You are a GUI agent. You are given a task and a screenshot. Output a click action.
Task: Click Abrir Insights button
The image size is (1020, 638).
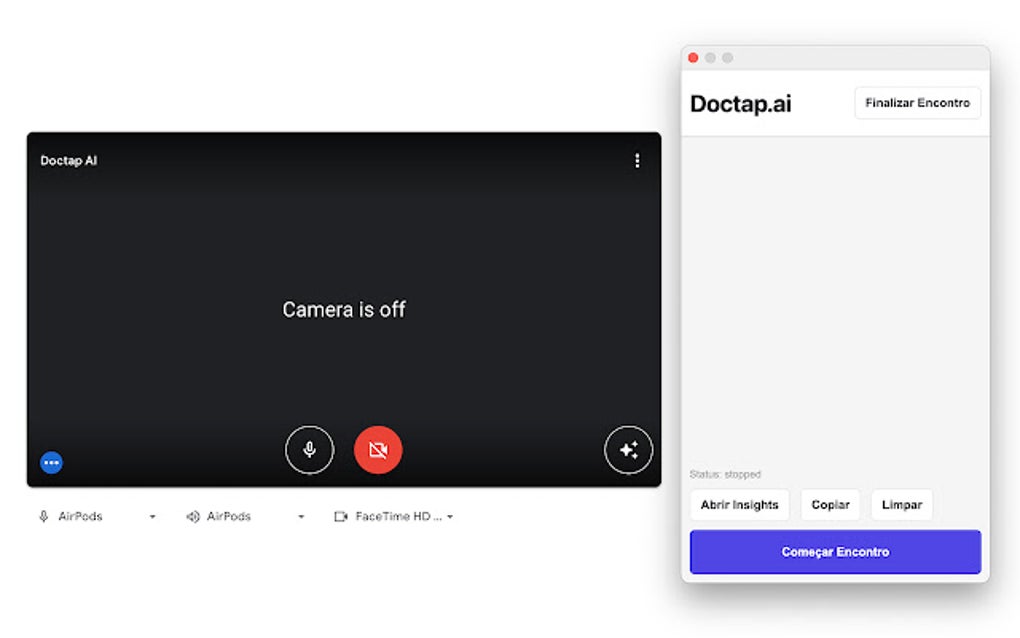(740, 505)
